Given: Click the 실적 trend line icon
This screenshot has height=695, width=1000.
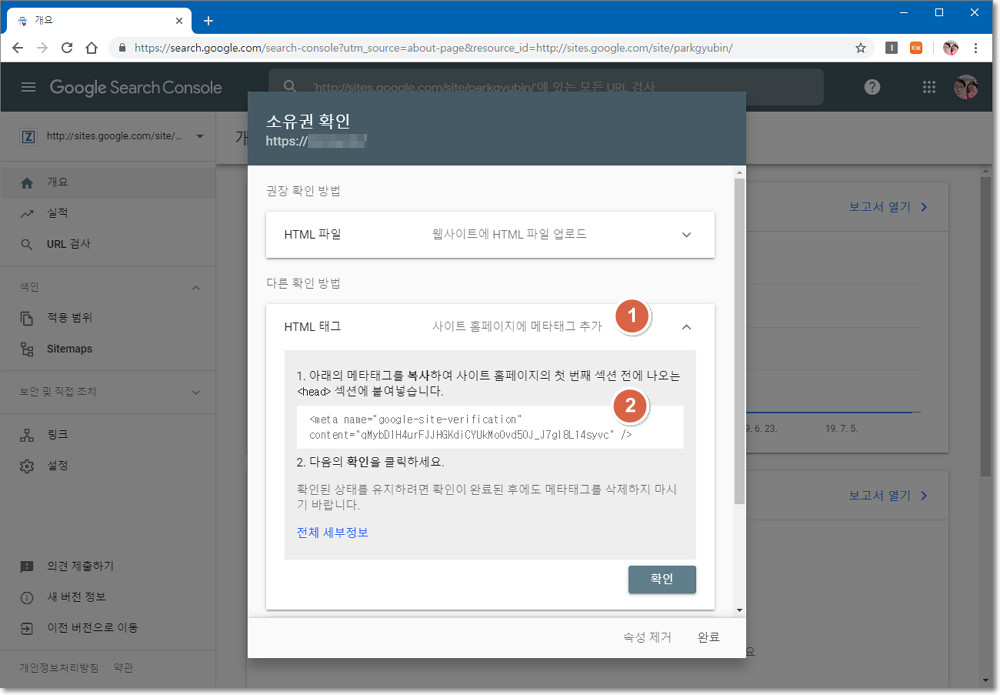Looking at the screenshot, I should tap(27, 214).
